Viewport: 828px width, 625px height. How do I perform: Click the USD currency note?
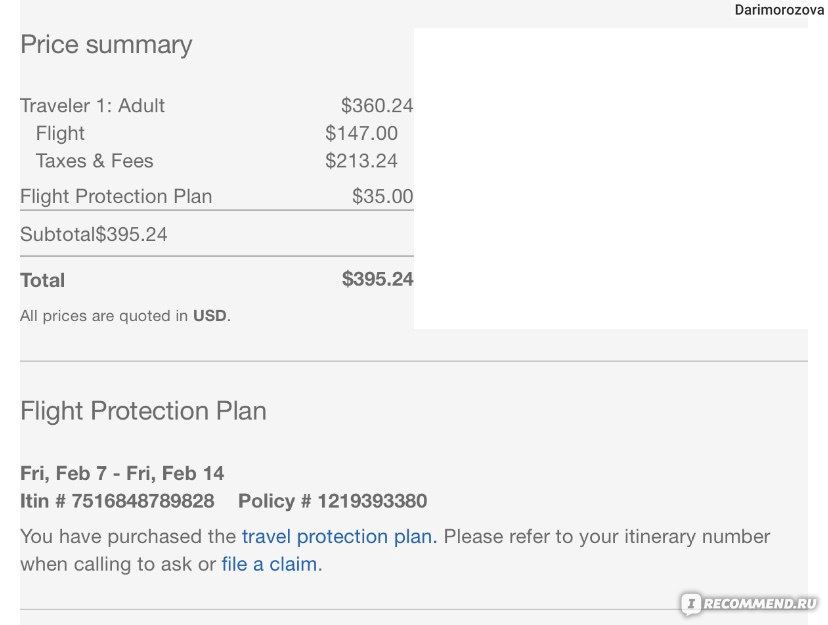click(x=210, y=316)
